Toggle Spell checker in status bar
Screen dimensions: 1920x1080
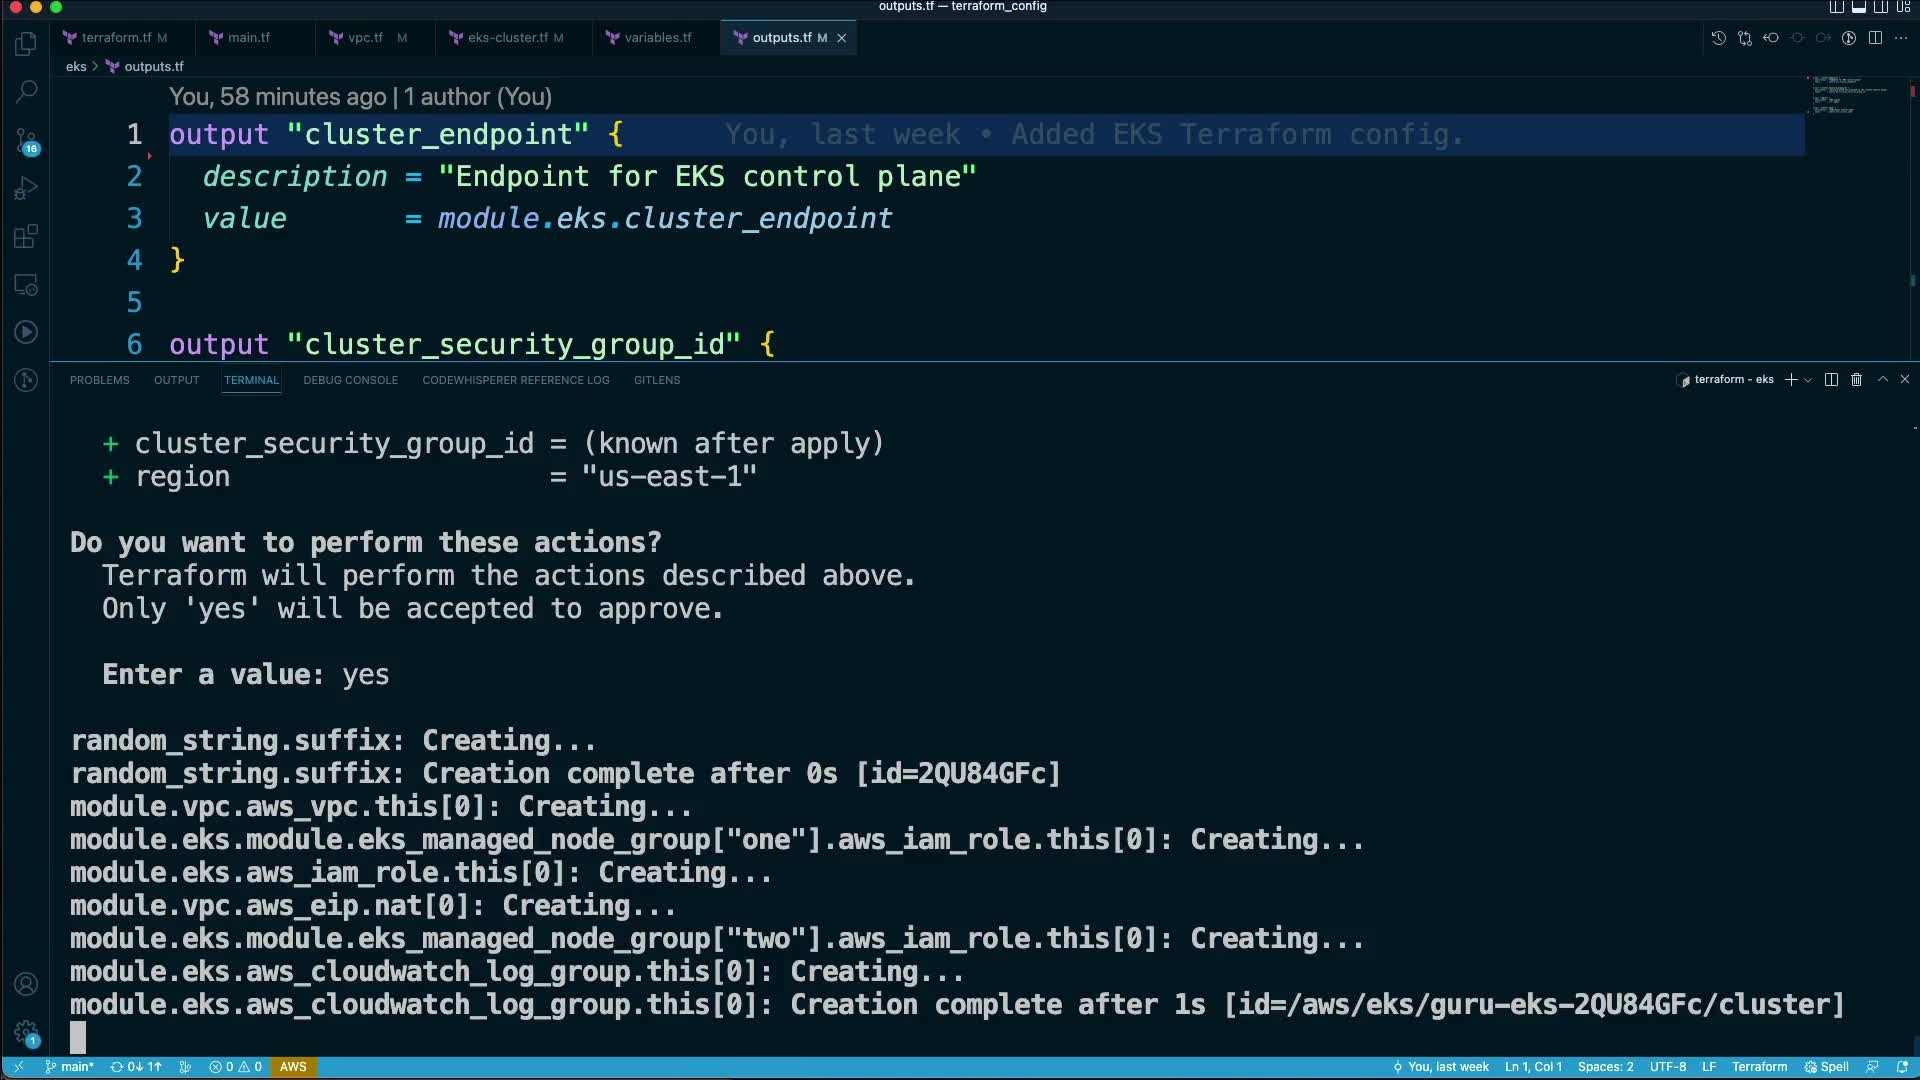pos(1826,1067)
